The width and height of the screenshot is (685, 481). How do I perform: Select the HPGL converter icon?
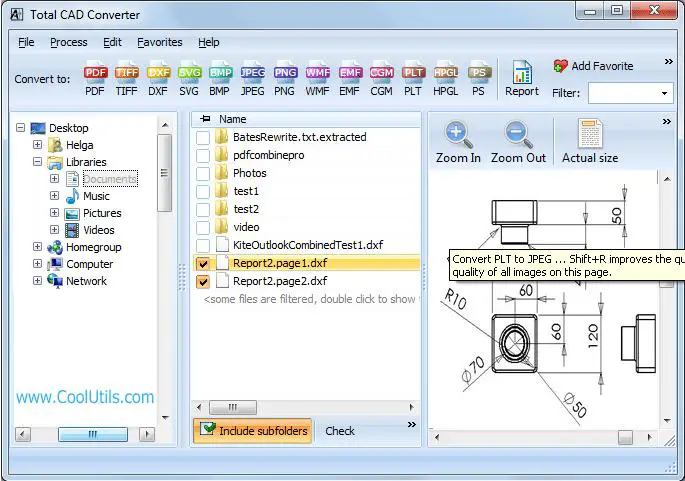click(446, 80)
